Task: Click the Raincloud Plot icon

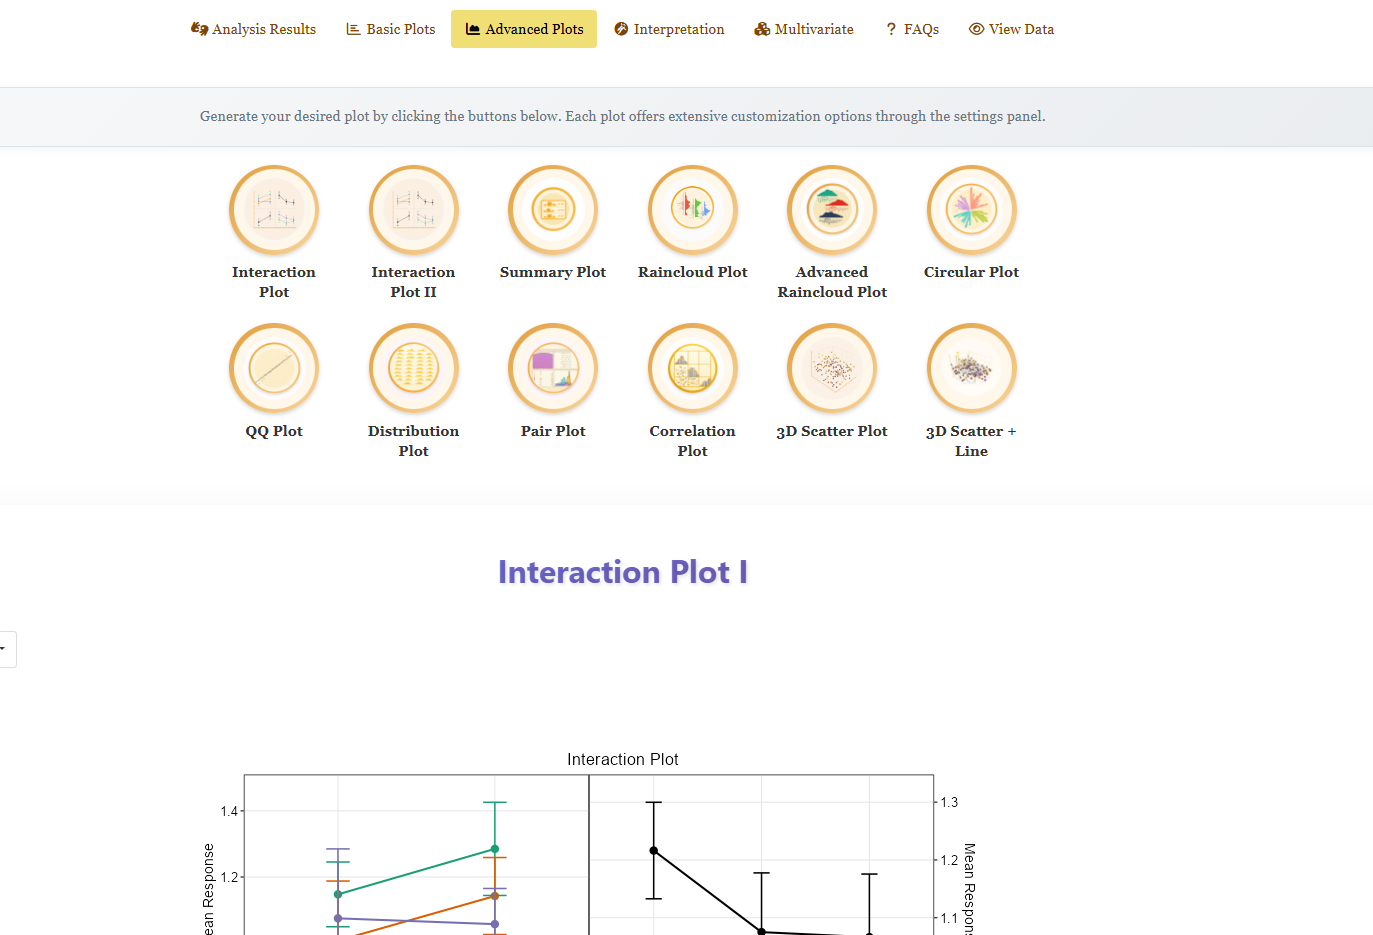Action: coord(693,210)
